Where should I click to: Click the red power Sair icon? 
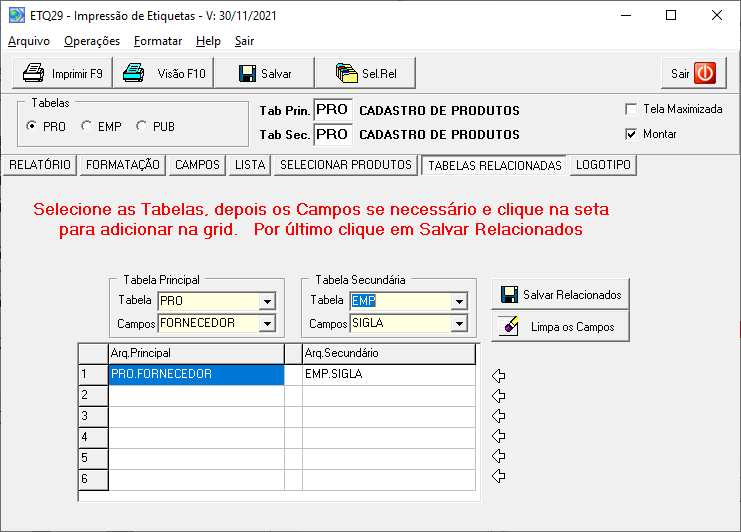coord(705,73)
